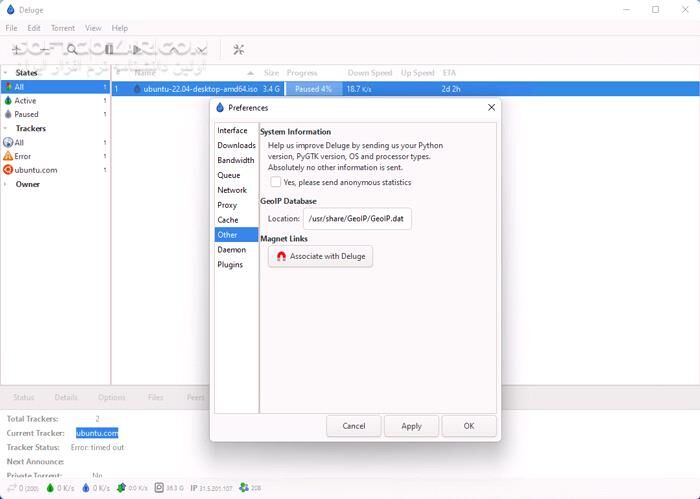The image size is (700, 499).
Task: Click the magnet icon on Associate with Deluge
Action: (281, 257)
